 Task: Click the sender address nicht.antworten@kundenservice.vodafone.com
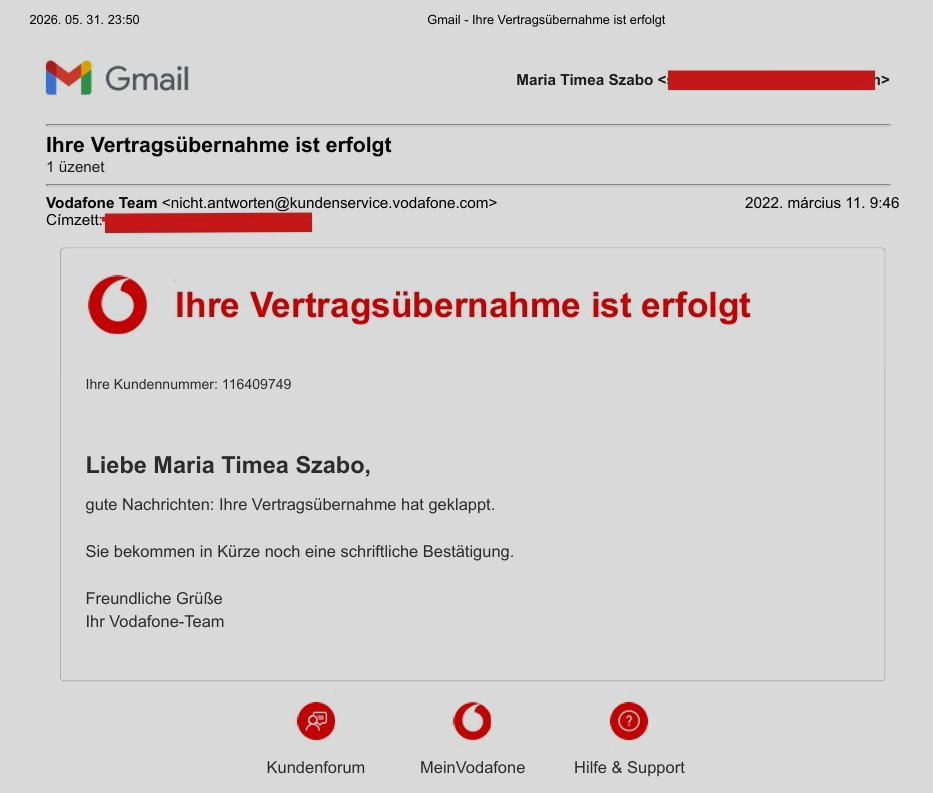329,203
